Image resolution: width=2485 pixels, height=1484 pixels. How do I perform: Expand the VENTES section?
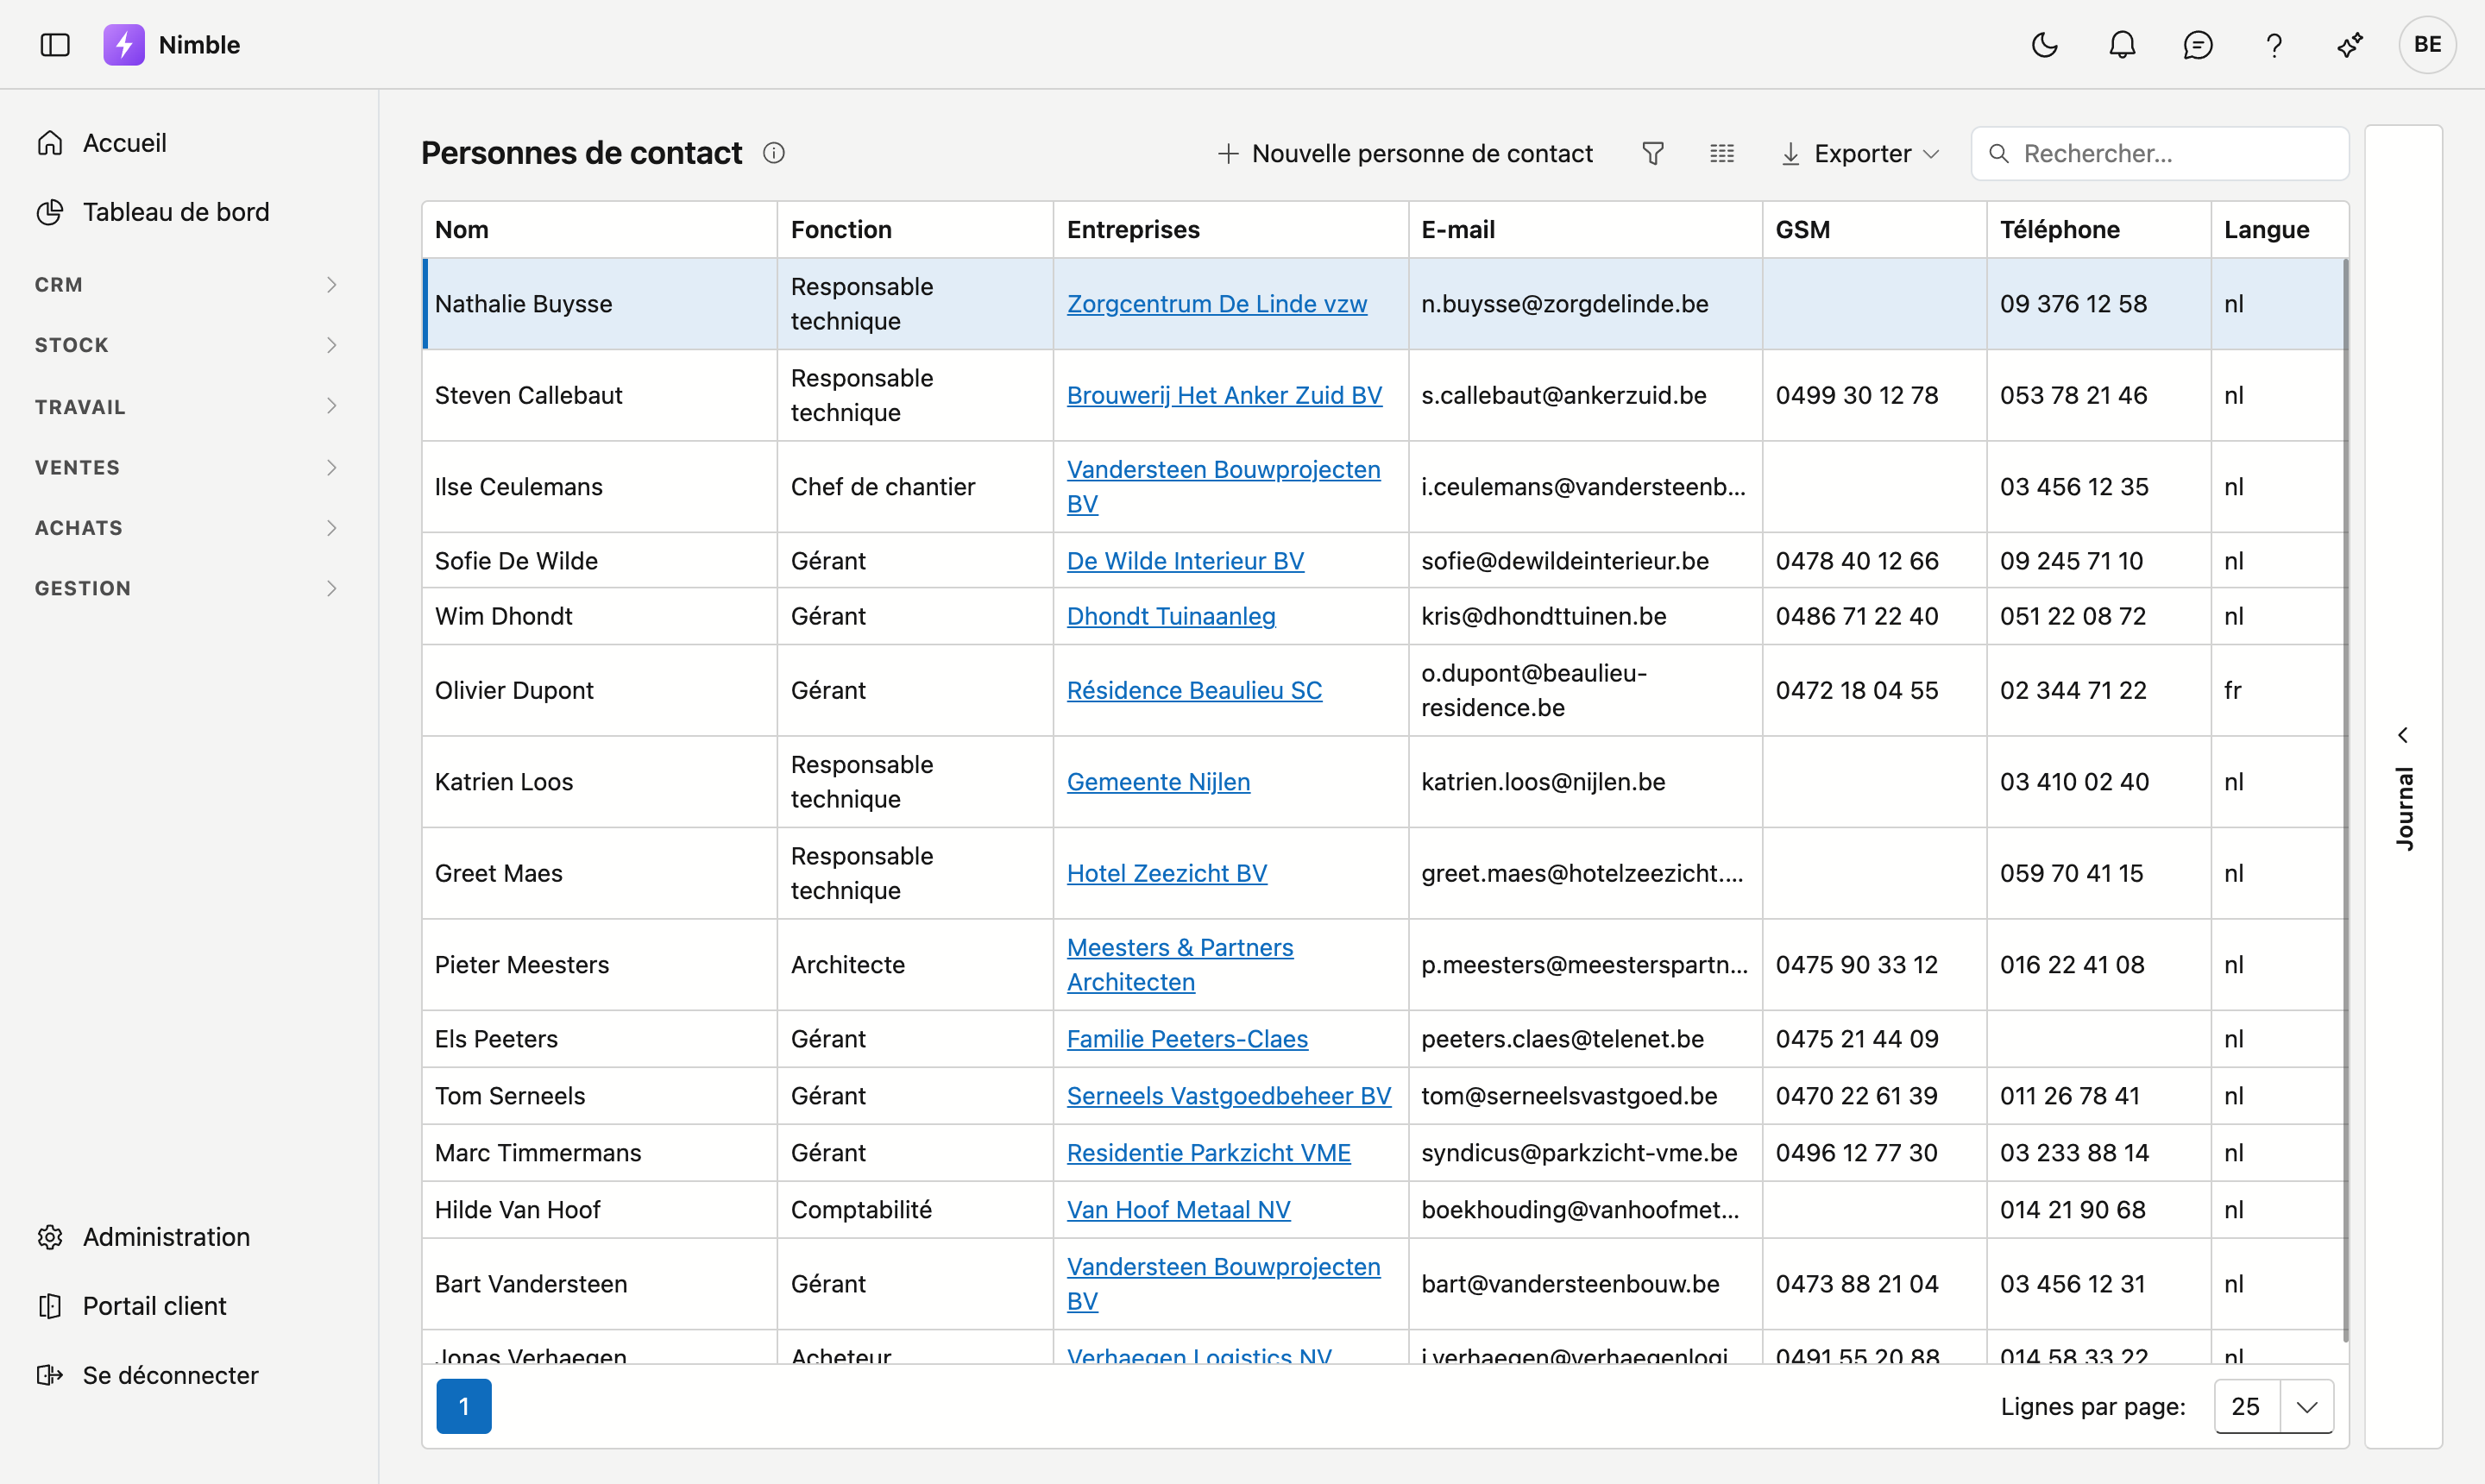point(188,467)
